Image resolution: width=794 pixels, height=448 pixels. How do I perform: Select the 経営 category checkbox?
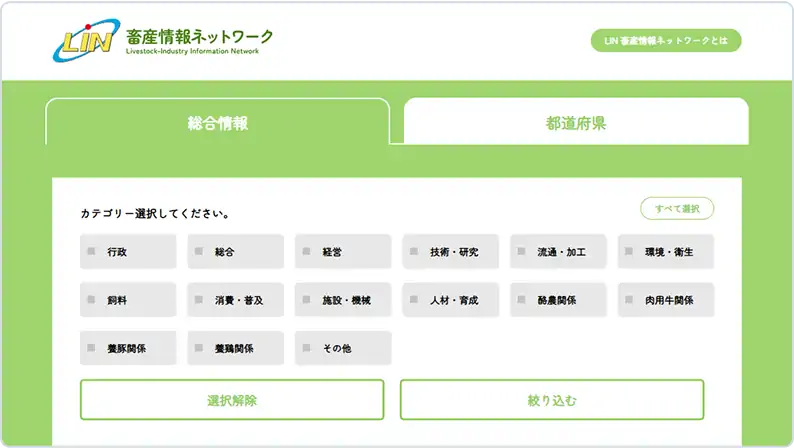(x=306, y=252)
